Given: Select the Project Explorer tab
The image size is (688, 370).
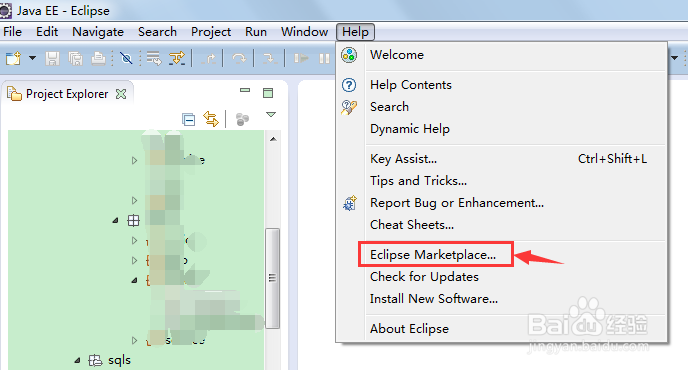Looking at the screenshot, I should (67, 93).
